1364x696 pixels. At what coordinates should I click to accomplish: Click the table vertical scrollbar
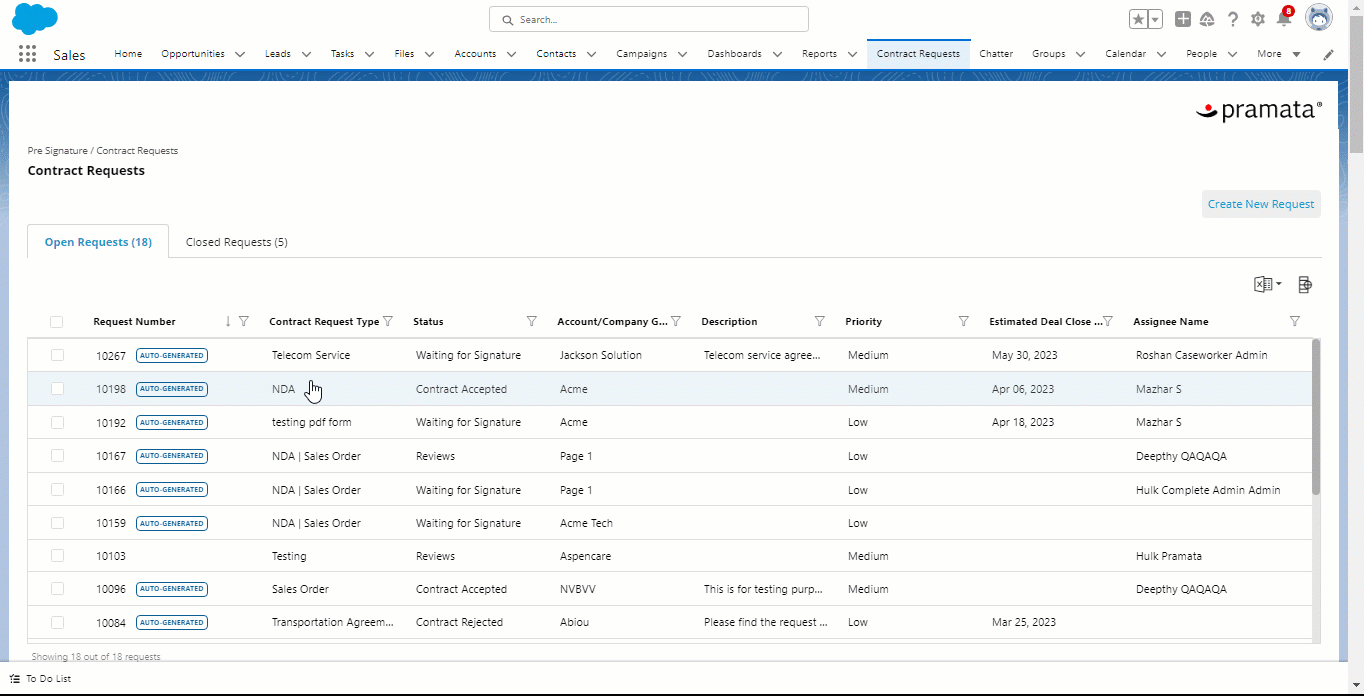(x=1316, y=416)
